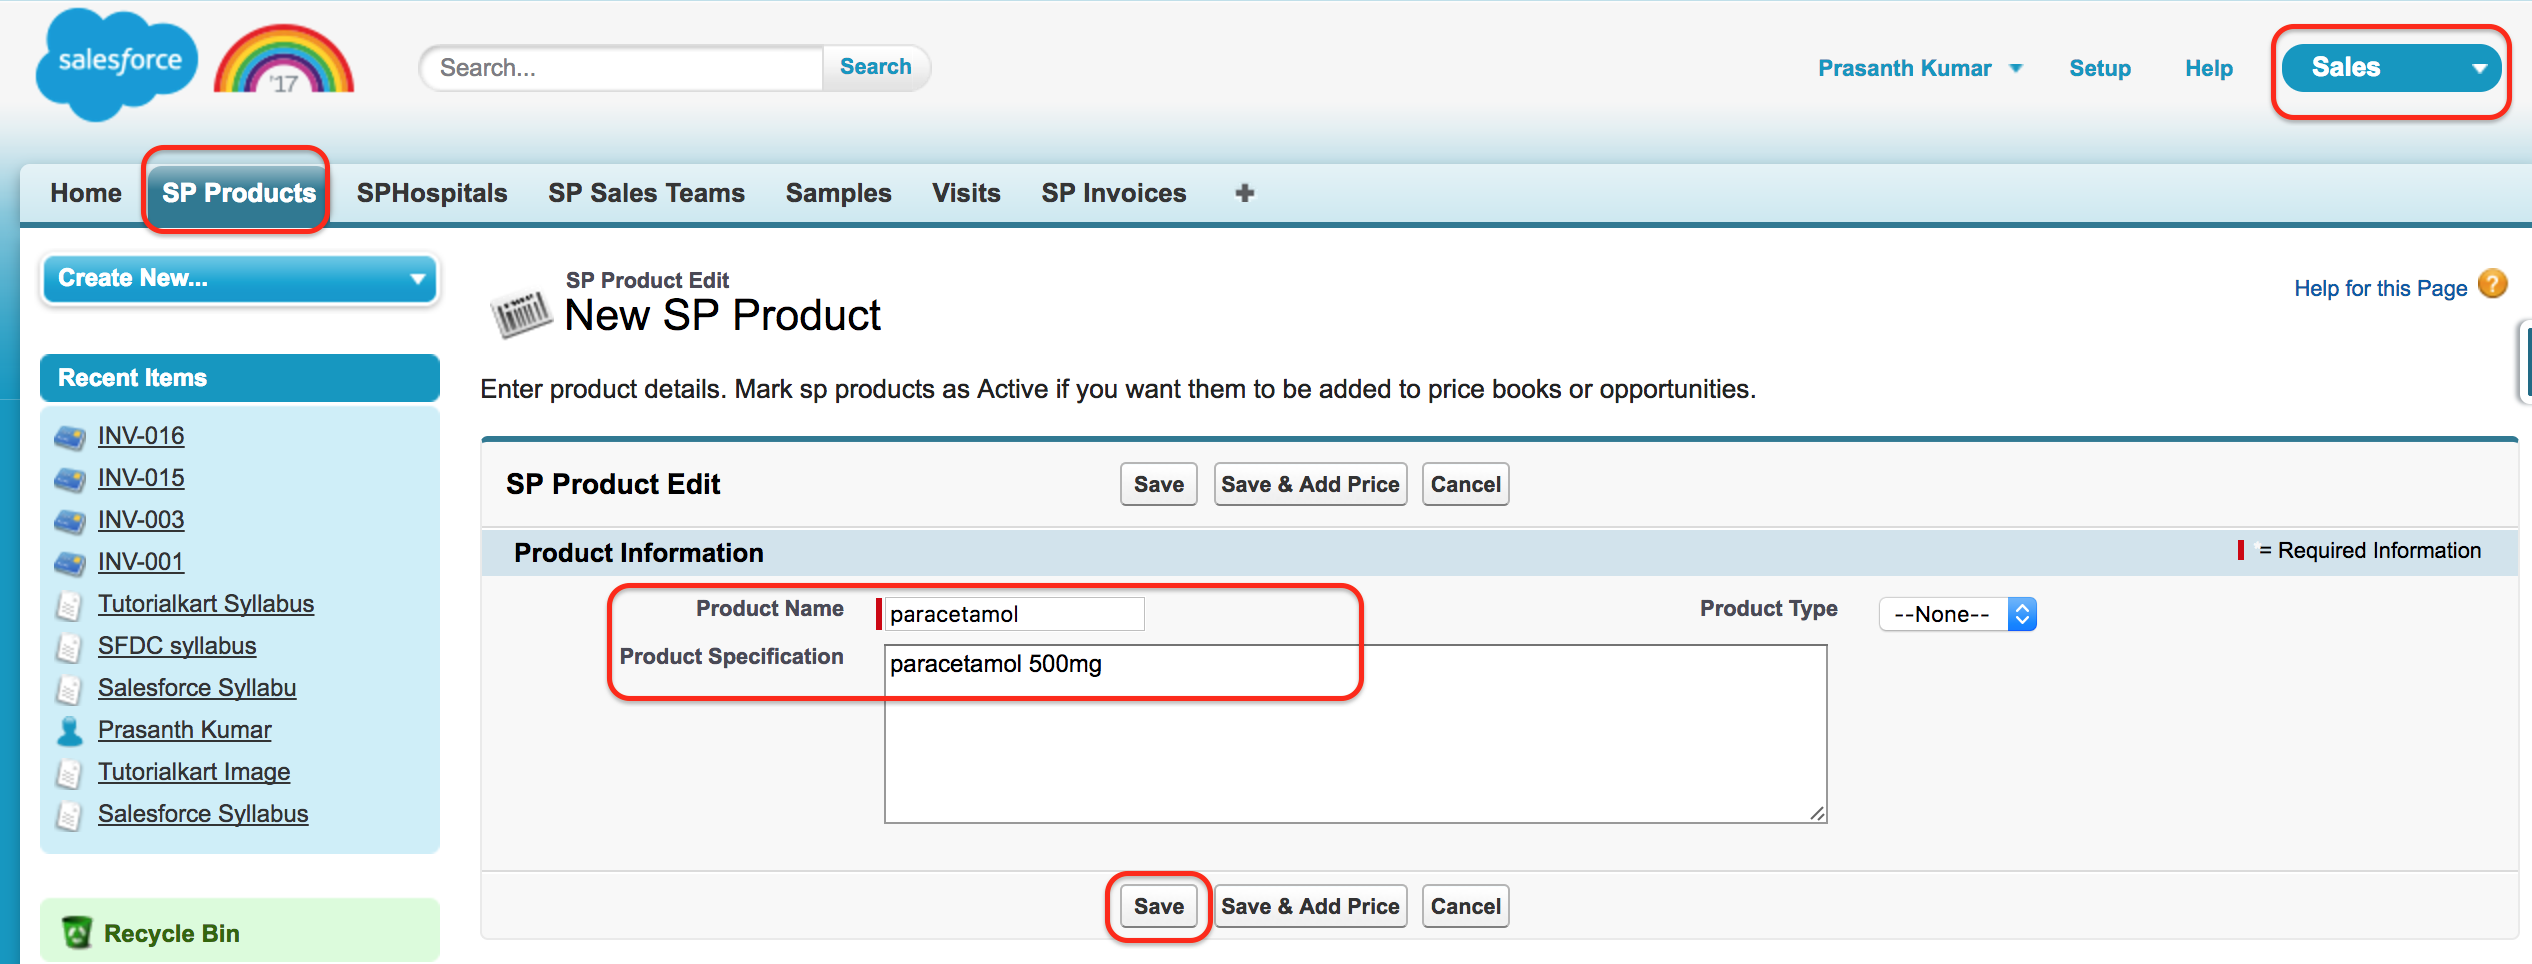Click the Recycle Bin trash icon
Screen dimensions: 2532x964
pyautogui.click(x=76, y=932)
